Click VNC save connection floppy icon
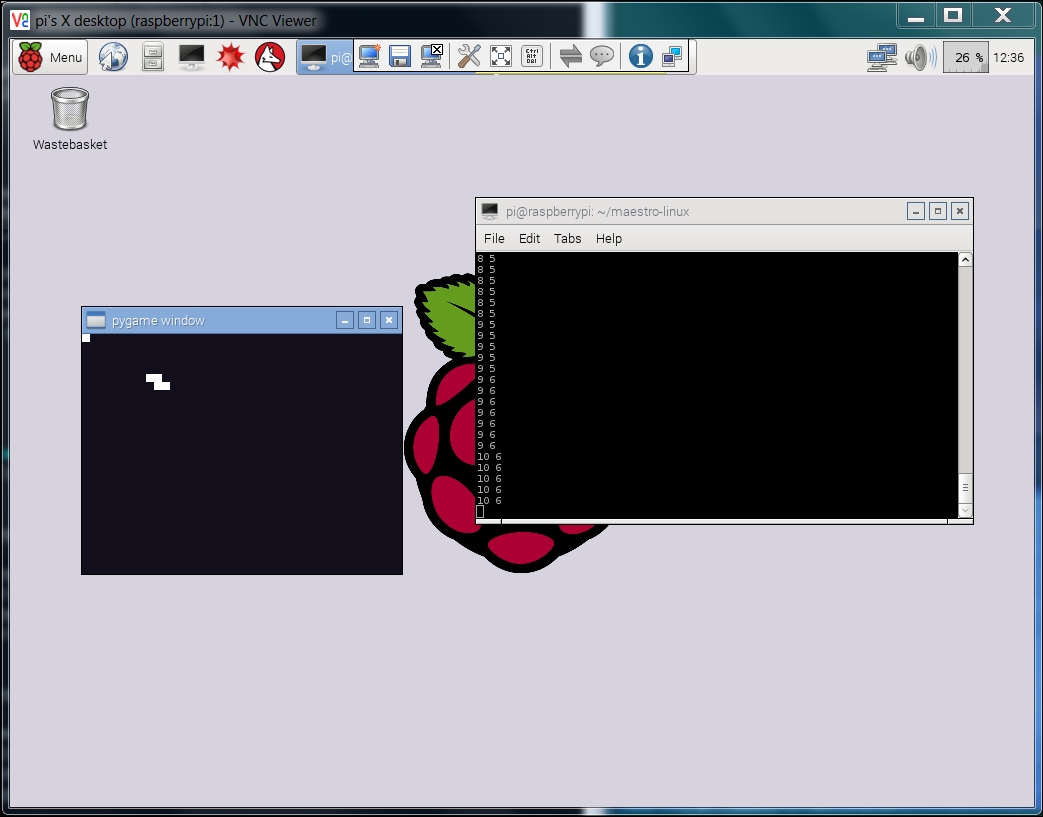 tap(400, 57)
